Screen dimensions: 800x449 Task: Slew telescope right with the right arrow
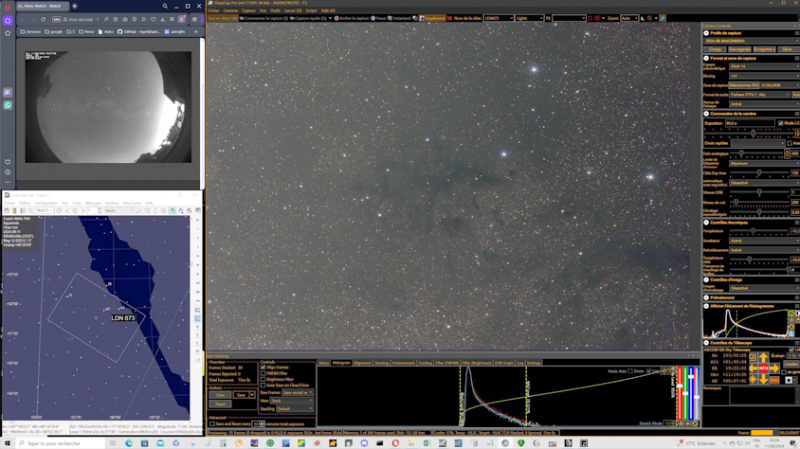tap(774, 368)
